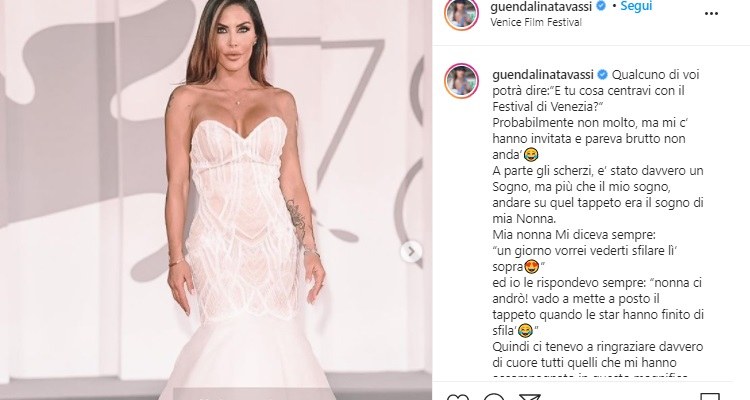The image size is (750, 400).
Task: Open comments via the speech bubble icon
Action: click(x=494, y=397)
